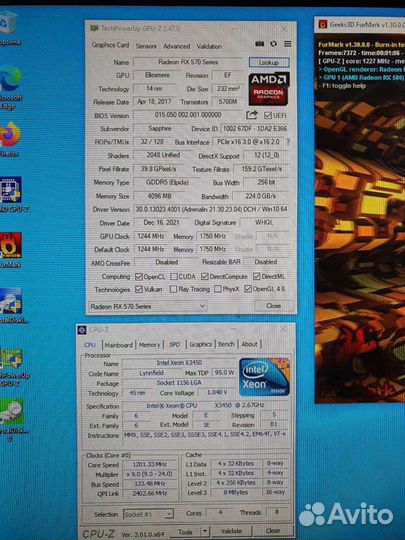The height and width of the screenshot is (540, 405).
Task: Click the Lookup button in GPU-Z
Action: coord(269,62)
